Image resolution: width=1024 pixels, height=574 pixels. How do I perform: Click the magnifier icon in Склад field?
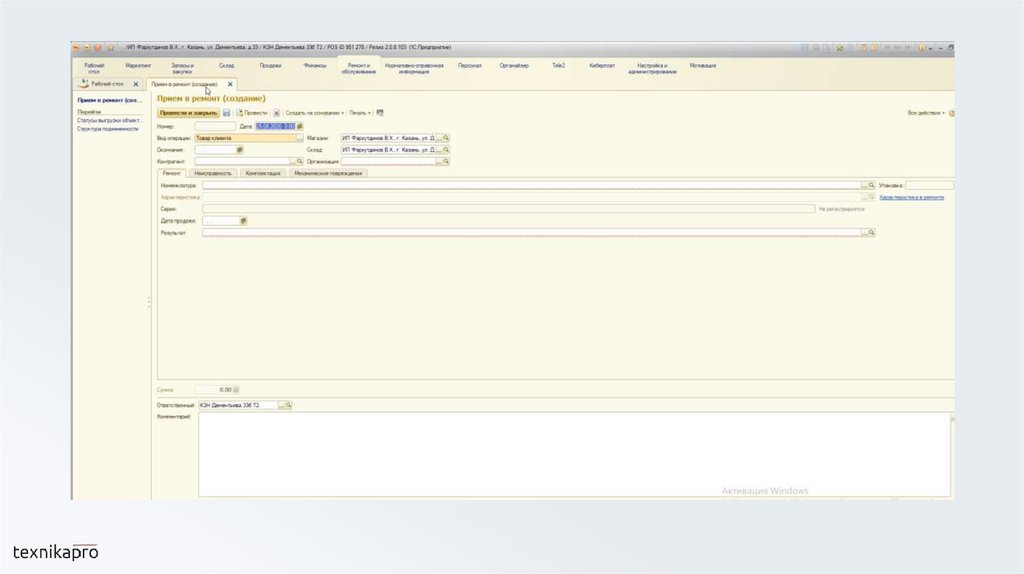pos(446,149)
